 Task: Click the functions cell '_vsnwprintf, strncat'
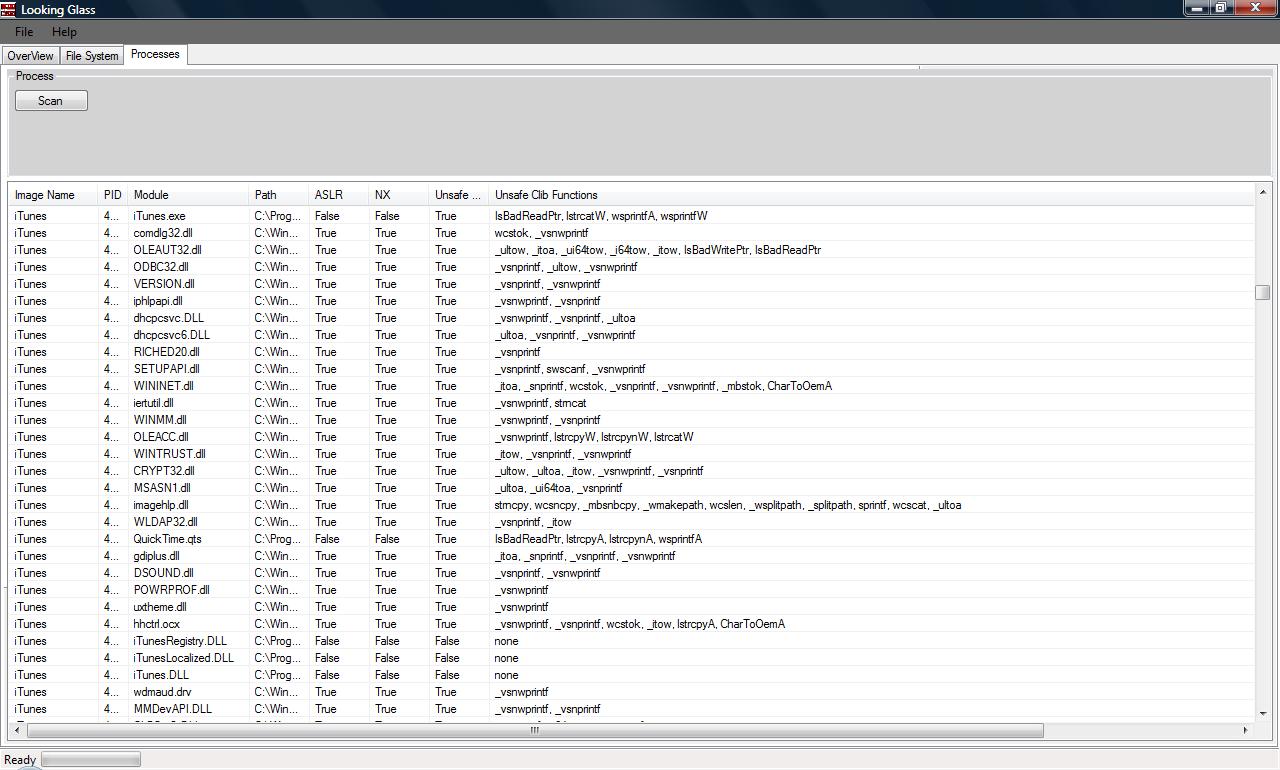point(540,403)
